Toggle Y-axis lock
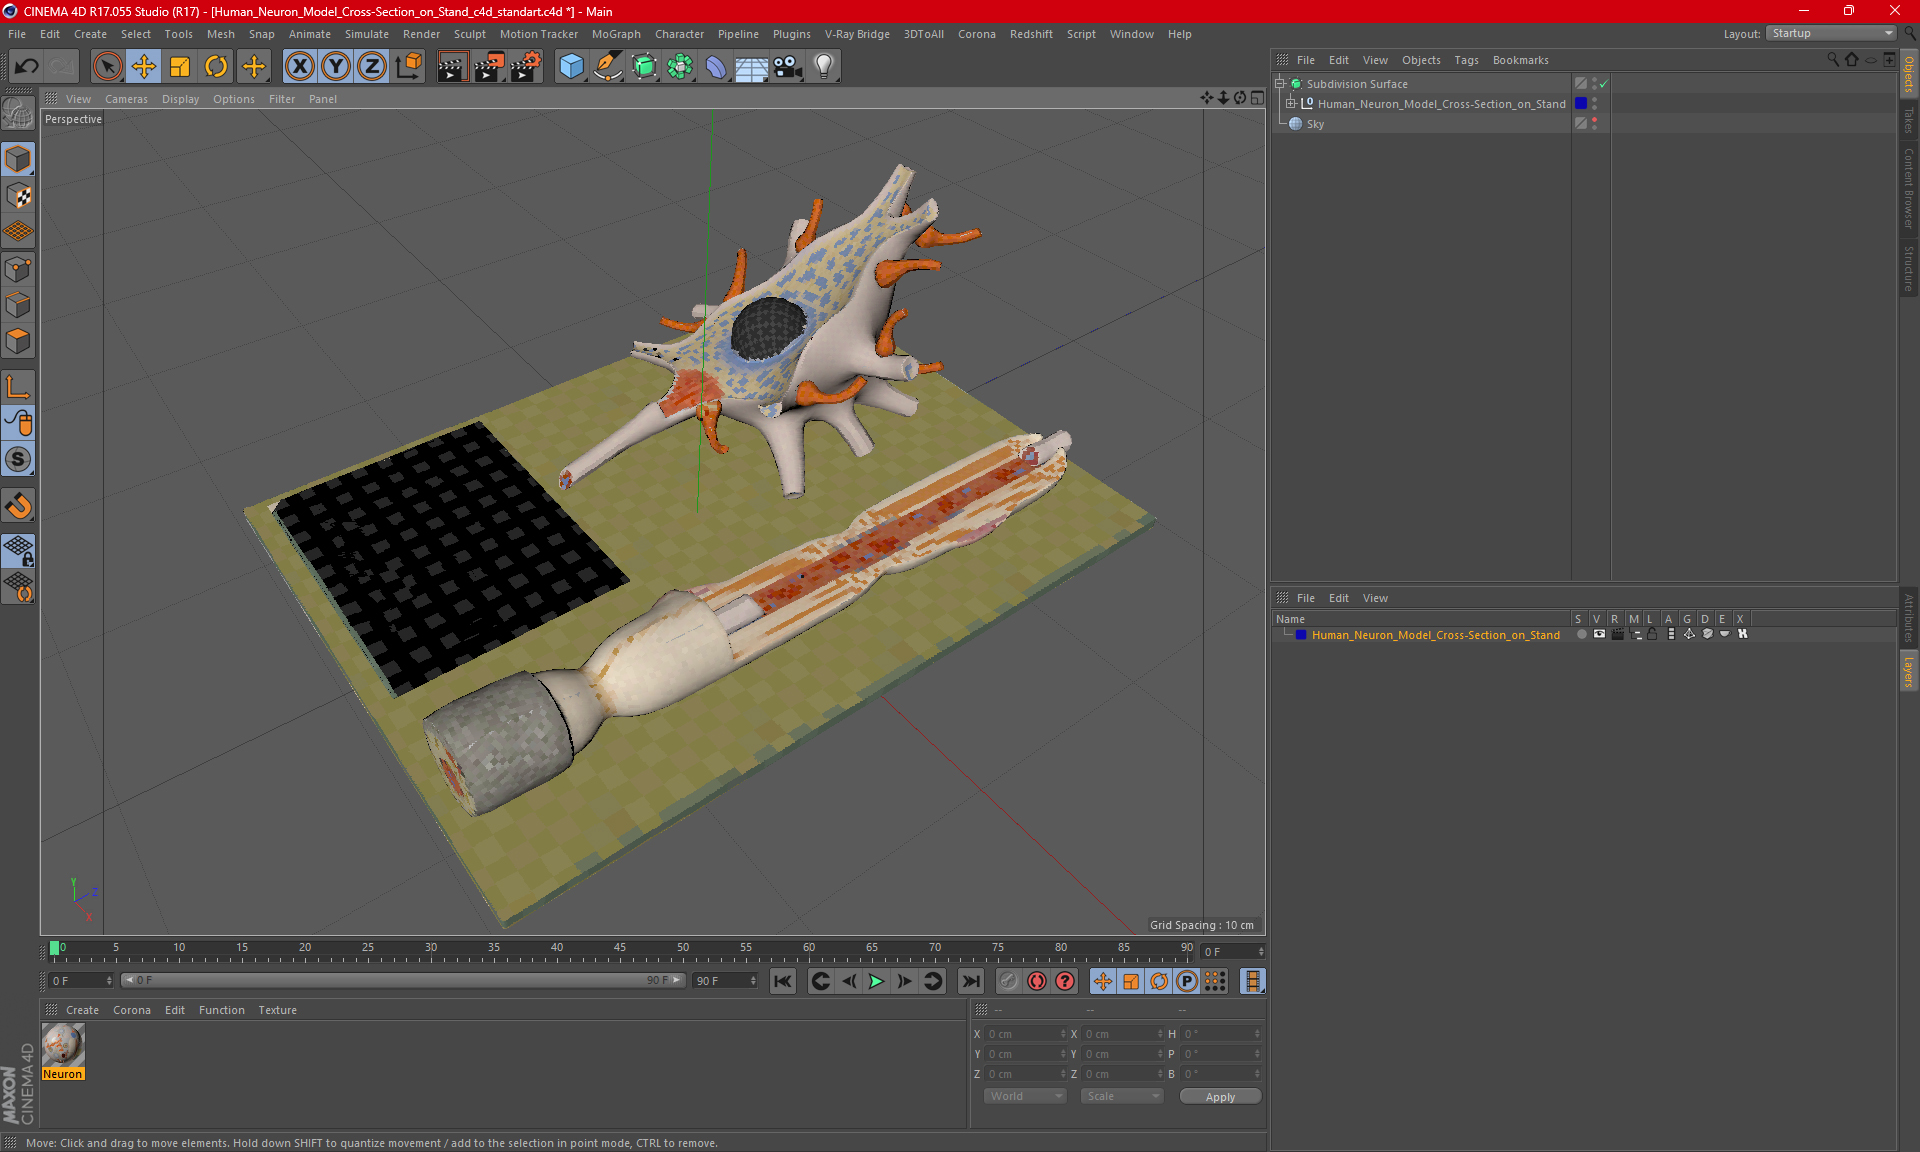1920x1152 pixels. 336,67
